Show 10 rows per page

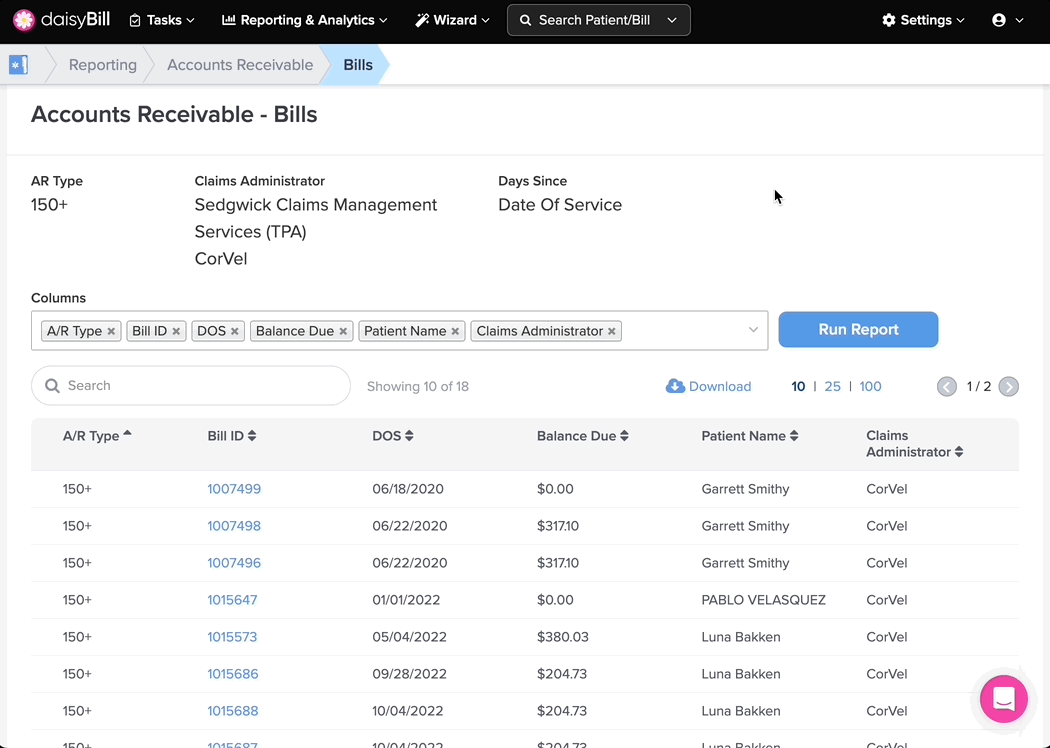pyautogui.click(x=798, y=386)
